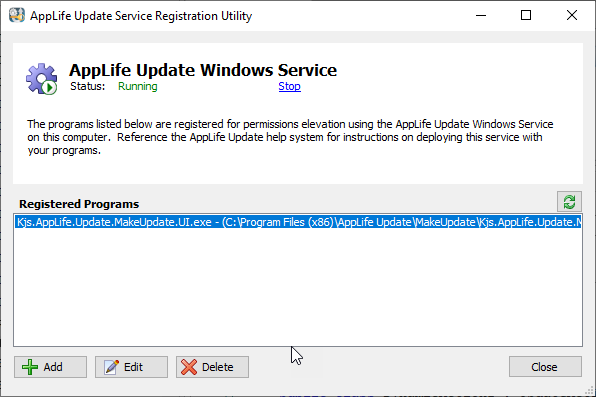Click the gear service status icon
This screenshot has height=397, width=596.
[41, 79]
